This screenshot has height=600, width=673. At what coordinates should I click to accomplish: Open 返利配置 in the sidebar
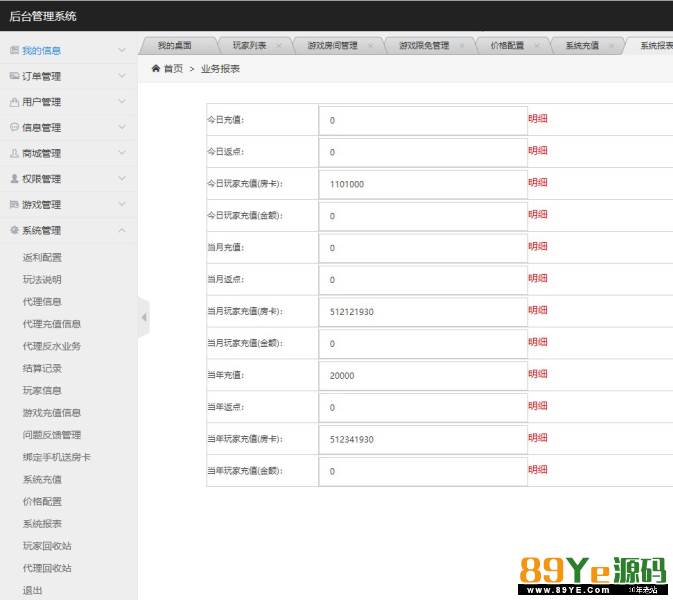42,257
